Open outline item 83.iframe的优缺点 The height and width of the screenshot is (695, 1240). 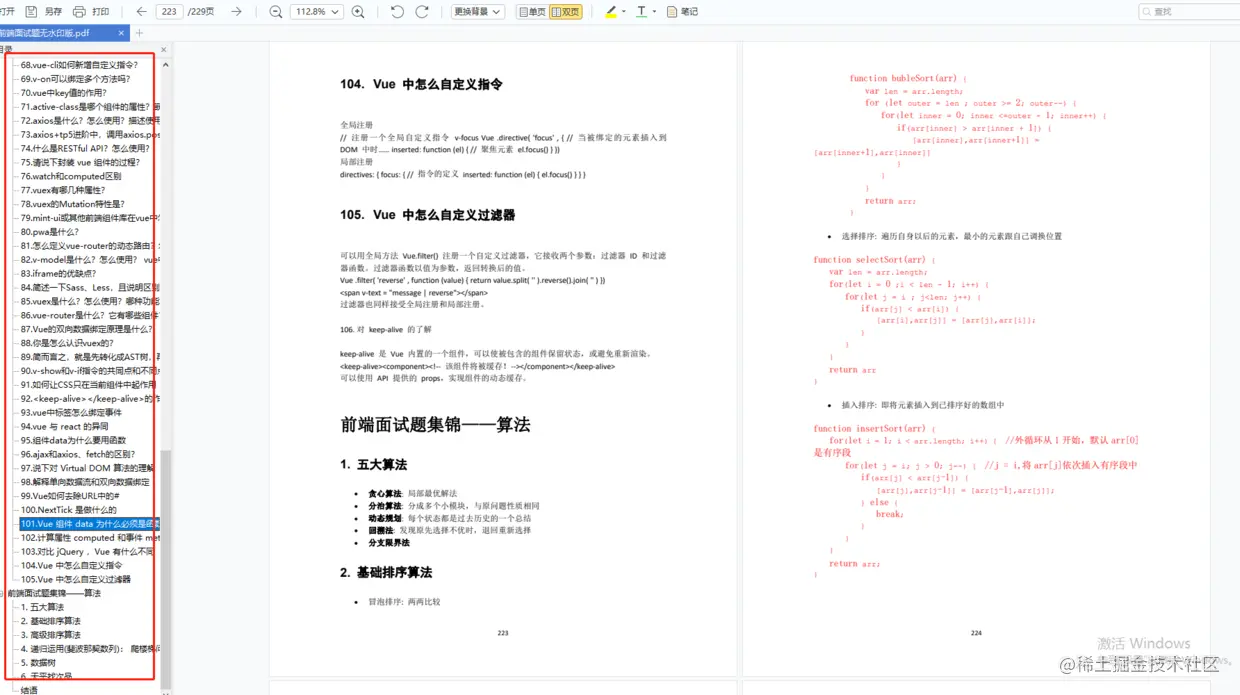(58, 273)
